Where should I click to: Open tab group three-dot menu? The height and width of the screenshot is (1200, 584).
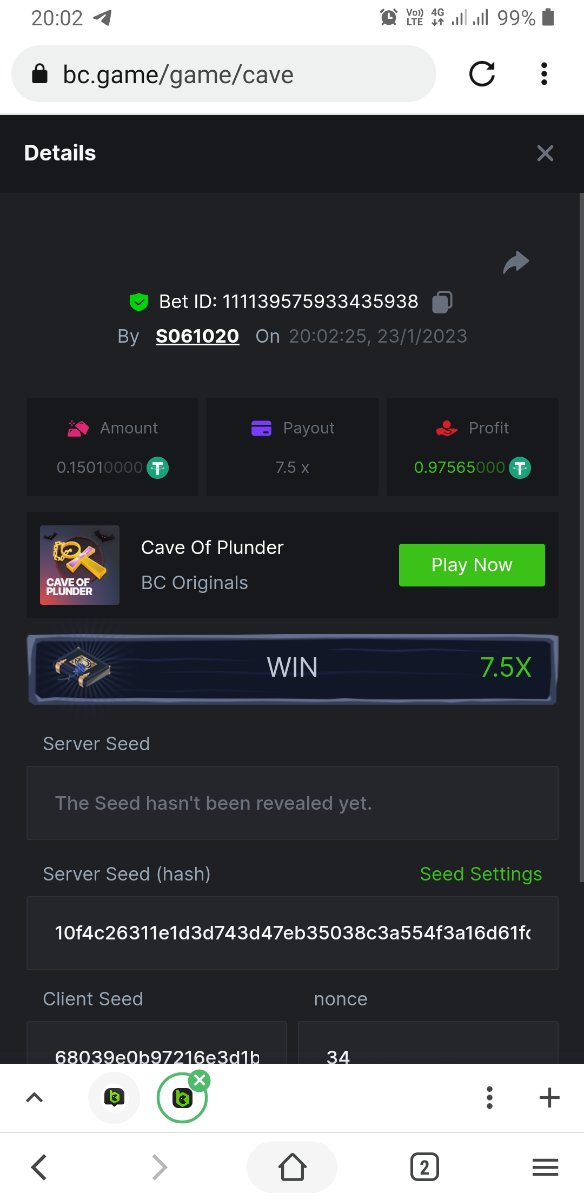point(489,1098)
